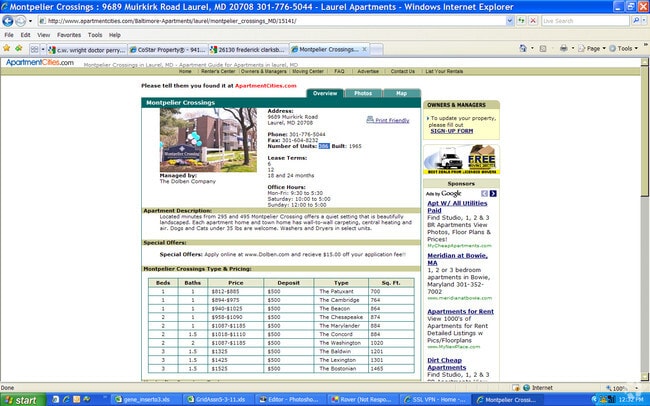Click the Print Friendly printer icon
Viewport: 650px width, 406px height.
coord(370,120)
